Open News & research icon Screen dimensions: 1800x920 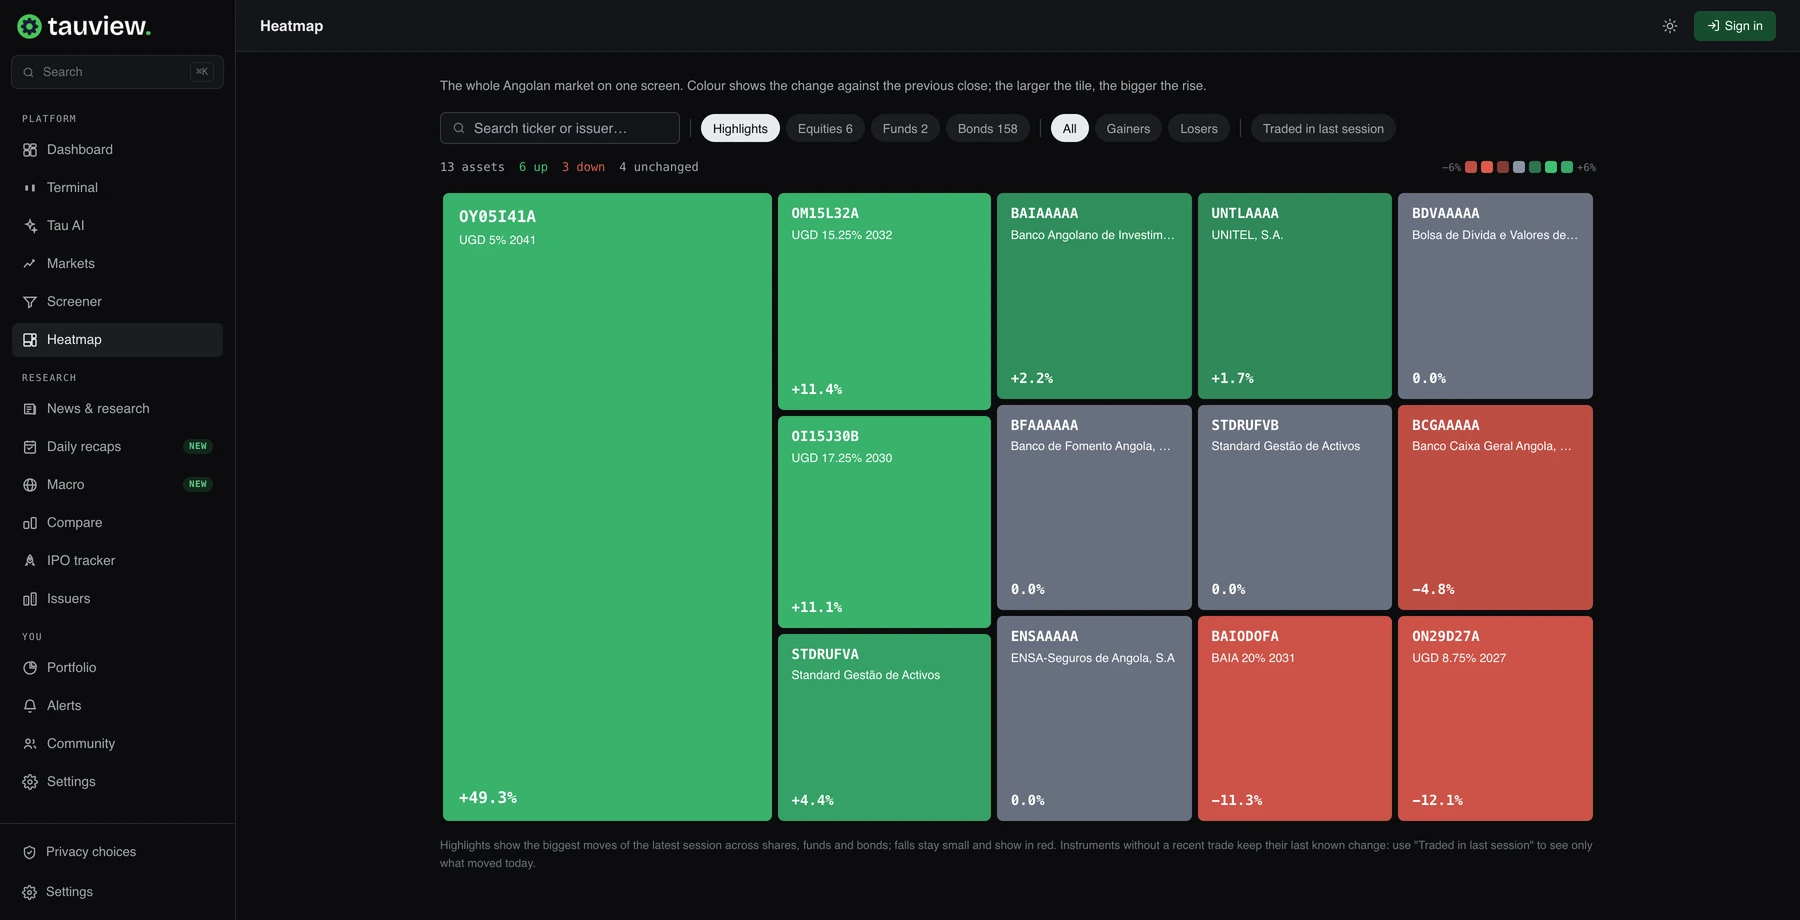coord(30,409)
